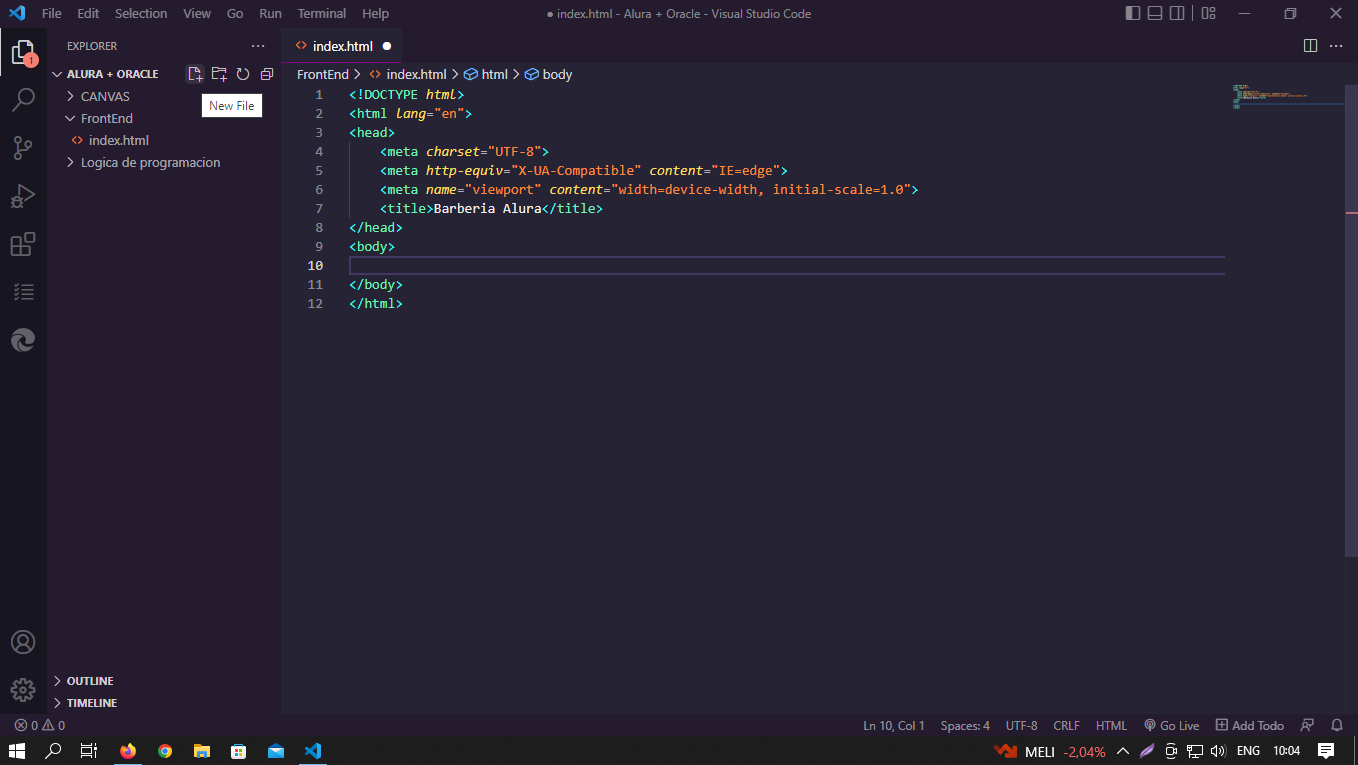
Task: Collapse all folders in Explorer
Action: [x=267, y=74]
